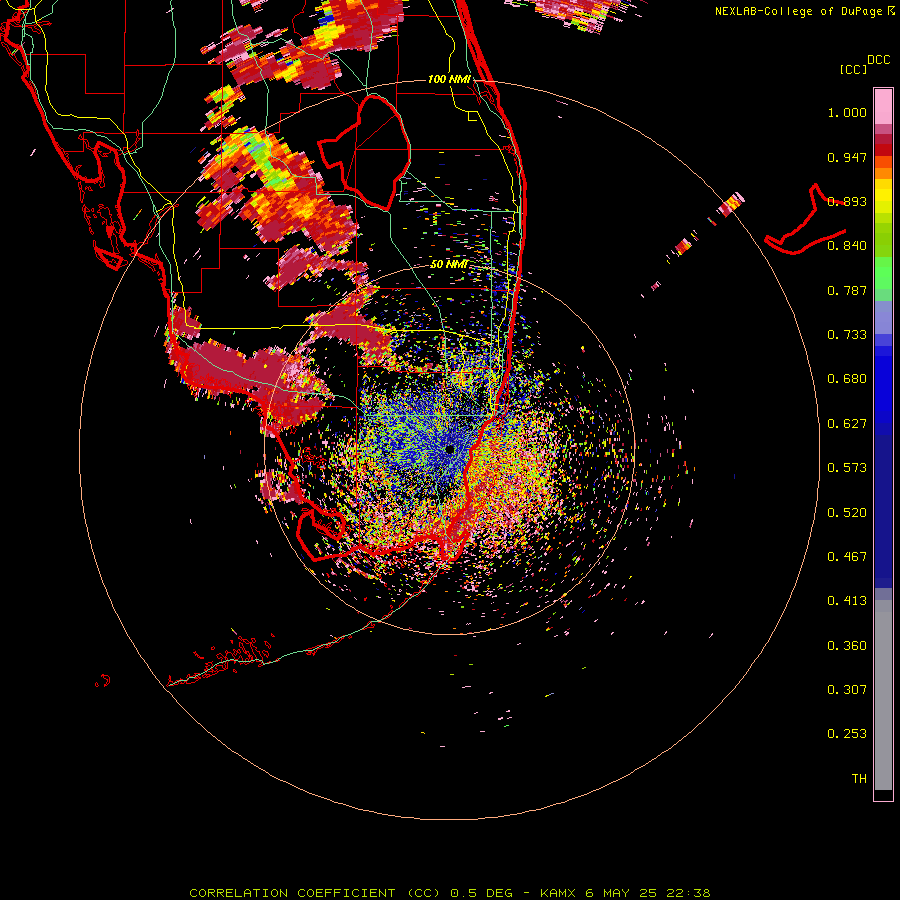Click the 0.893 color scale value
The image size is (900, 900).
coord(847,201)
